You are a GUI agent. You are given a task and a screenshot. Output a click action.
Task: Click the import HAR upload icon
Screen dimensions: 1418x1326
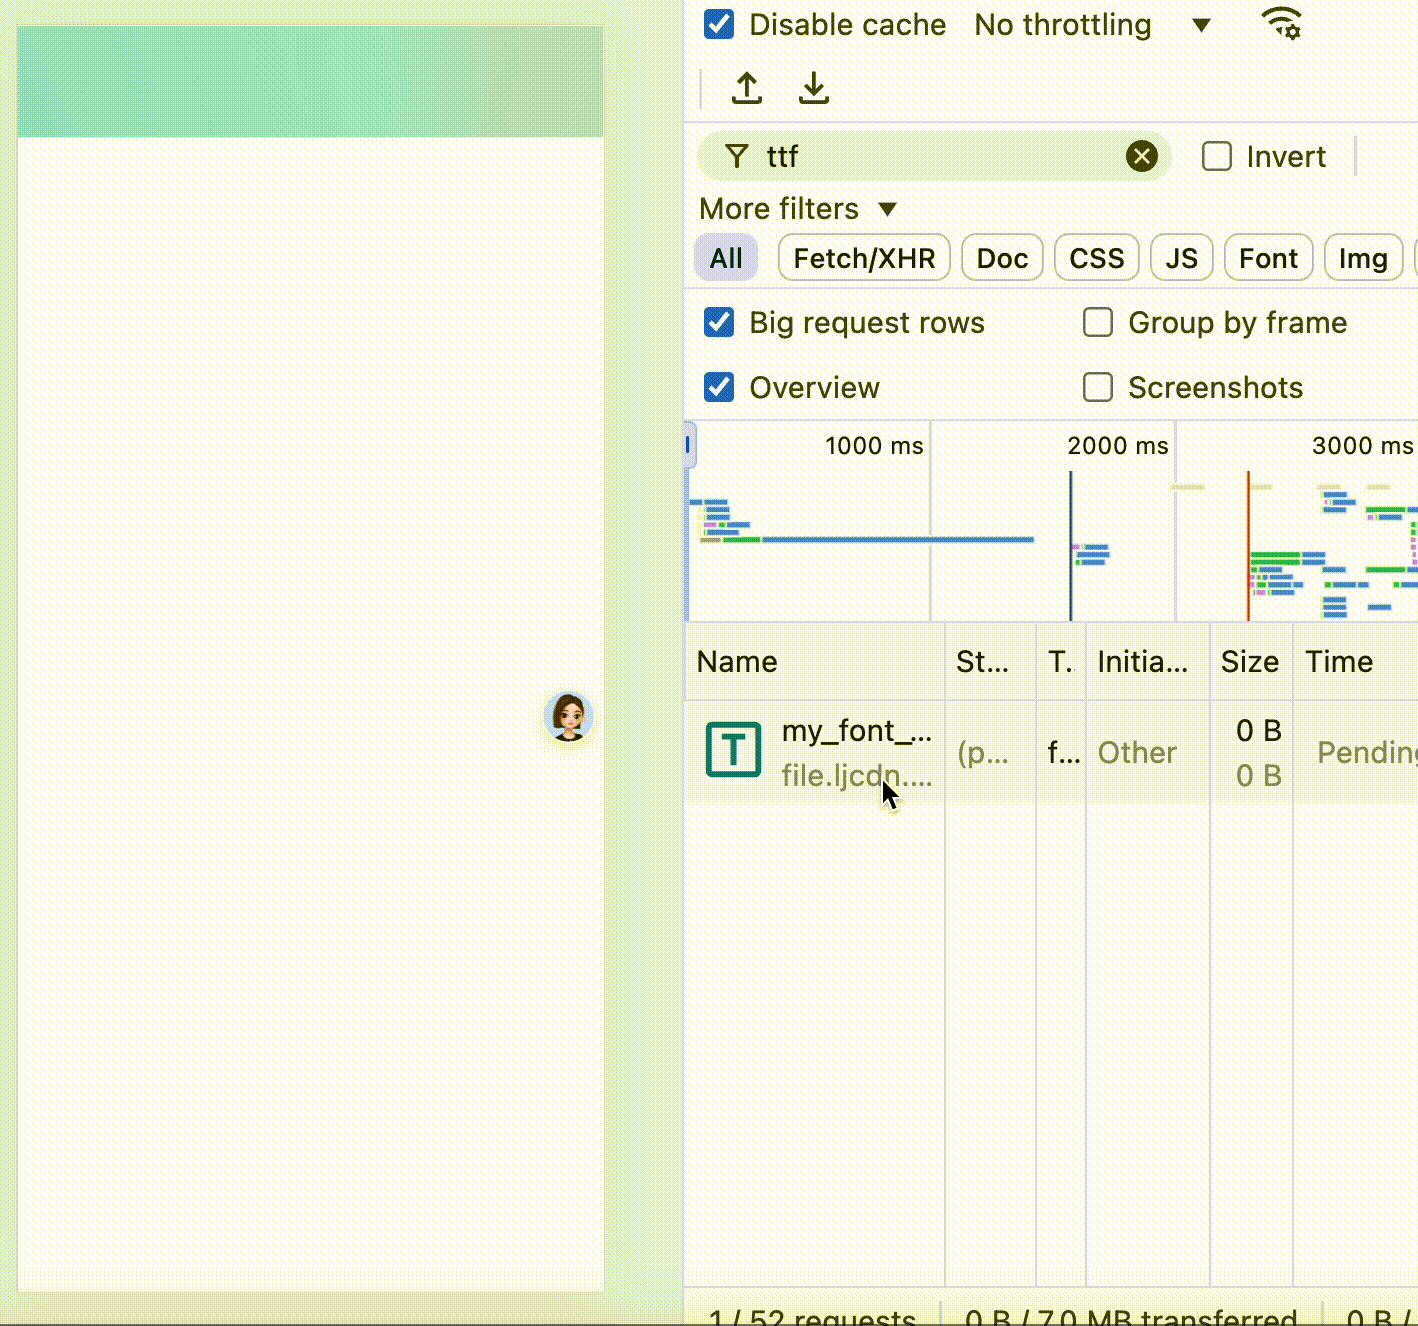[746, 88]
